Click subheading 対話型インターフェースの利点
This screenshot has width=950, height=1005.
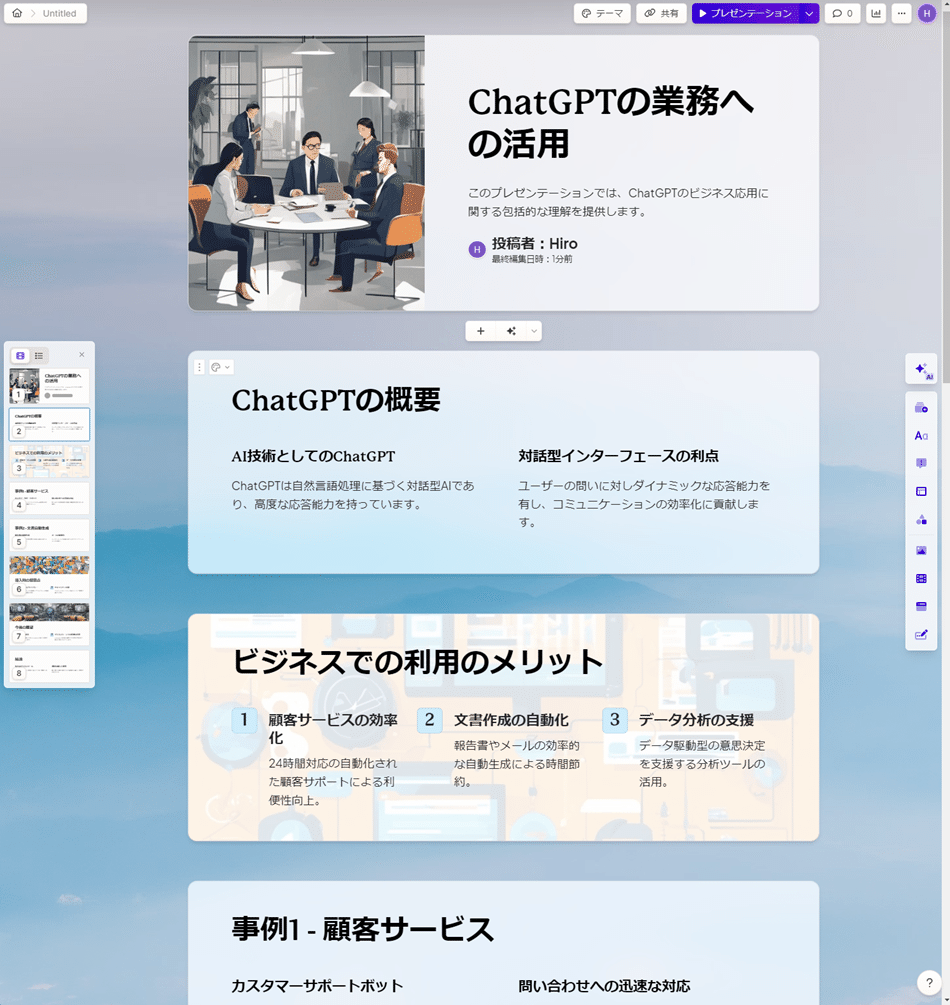tap(619, 456)
